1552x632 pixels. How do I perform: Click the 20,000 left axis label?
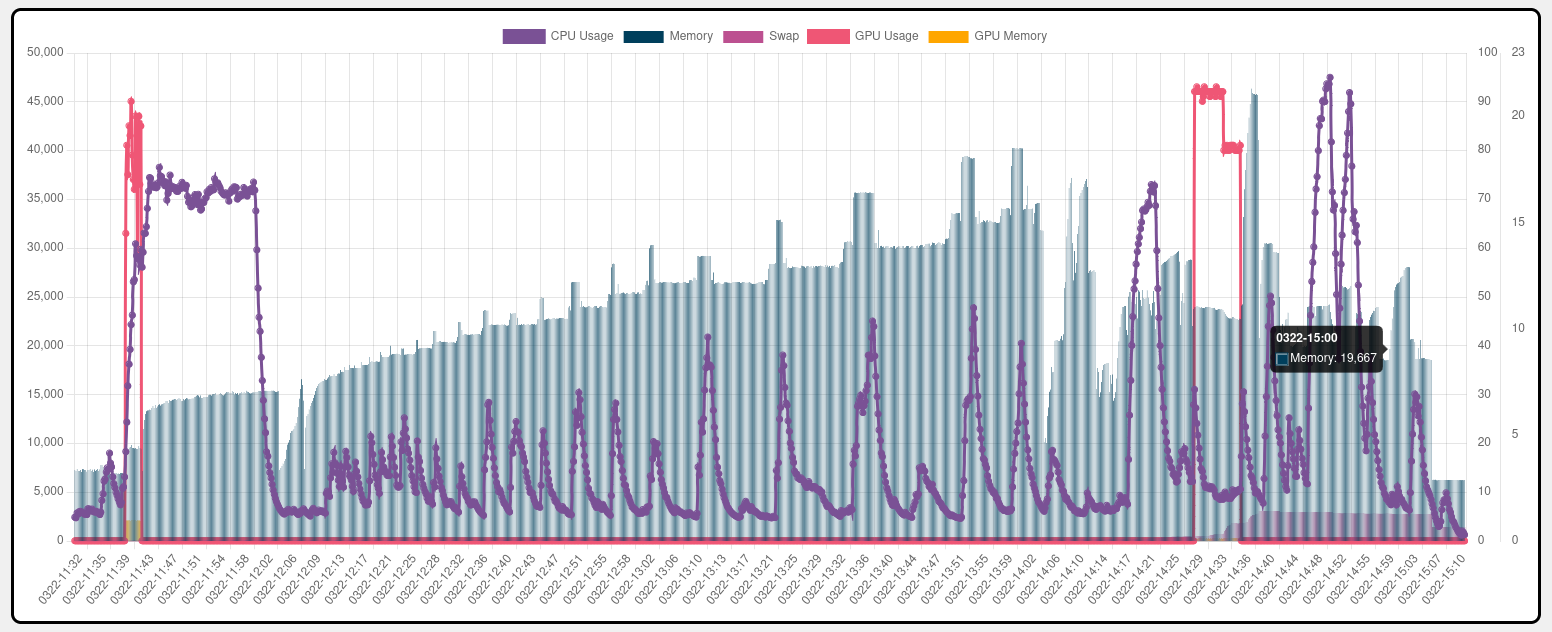45,345
